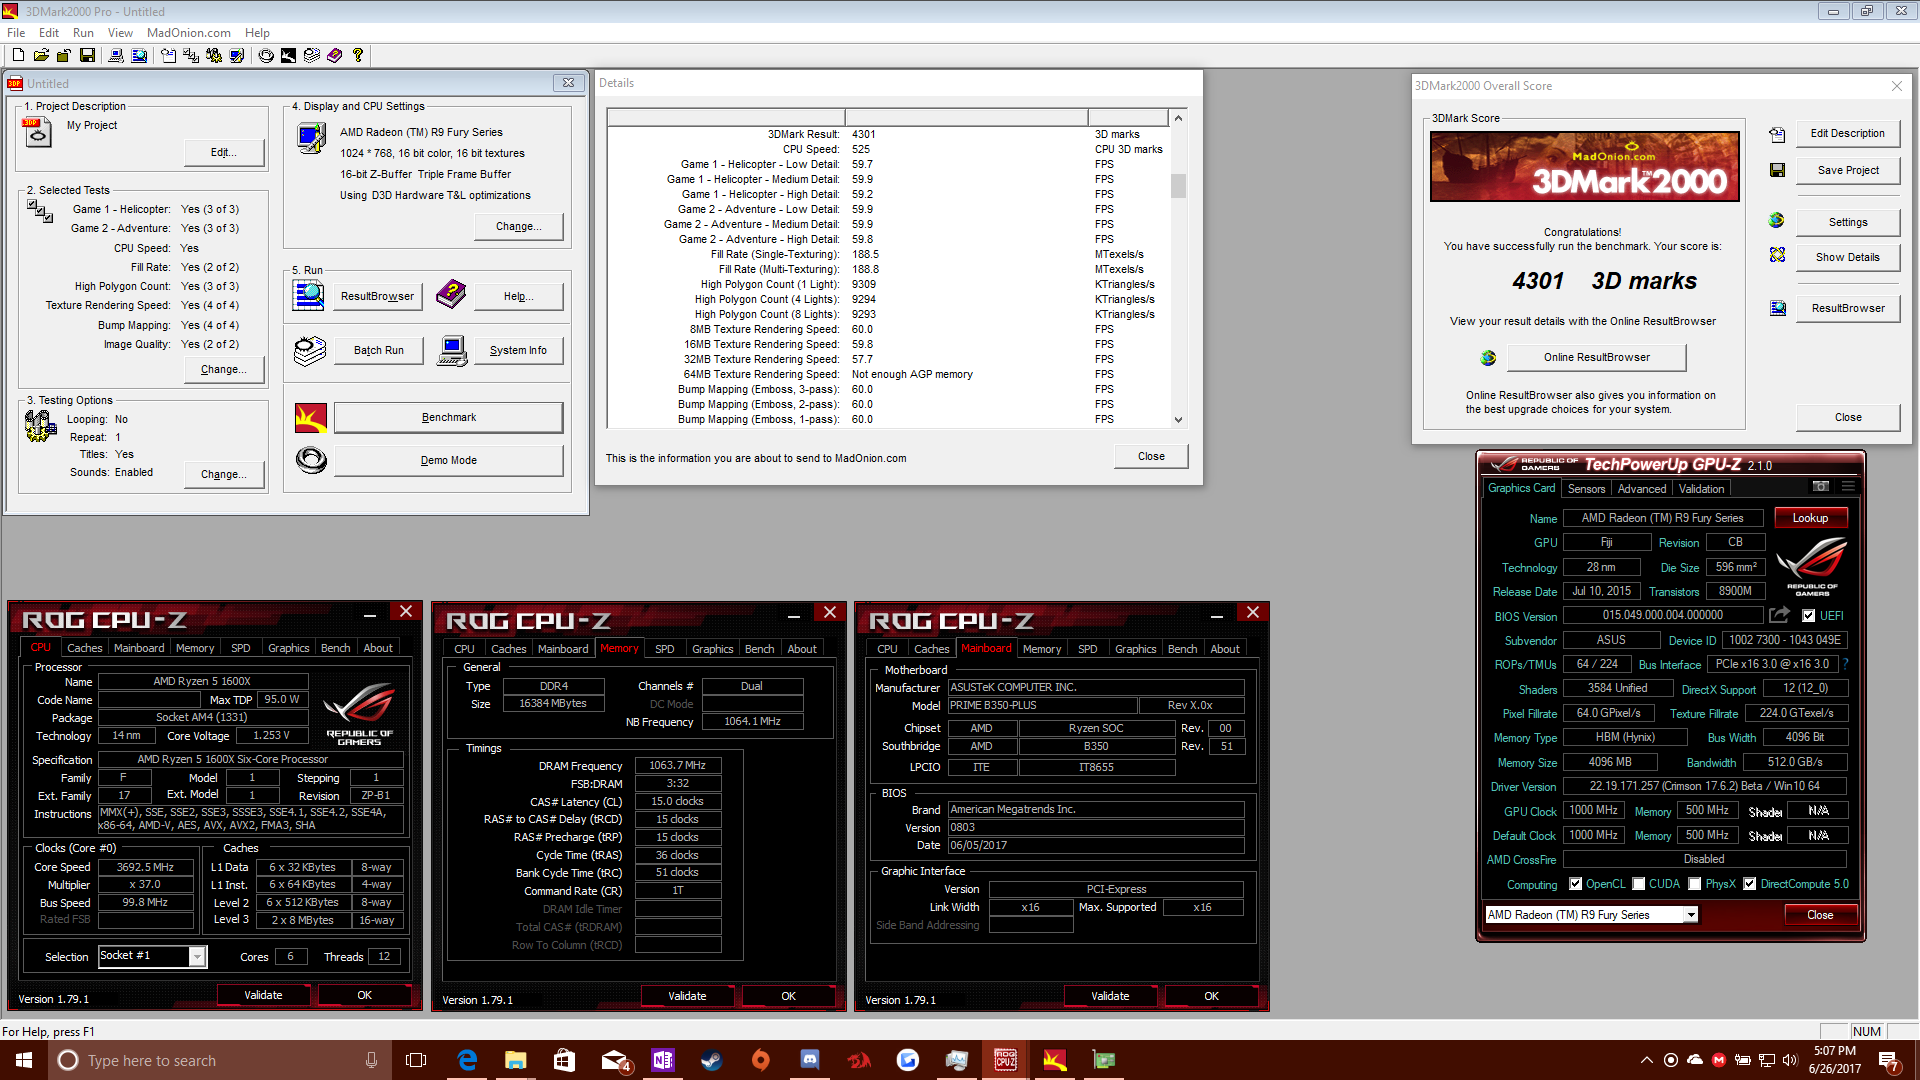This screenshot has height=1080, width=1920.
Task: Click Close in the Details panel
Action: tap(1151, 457)
